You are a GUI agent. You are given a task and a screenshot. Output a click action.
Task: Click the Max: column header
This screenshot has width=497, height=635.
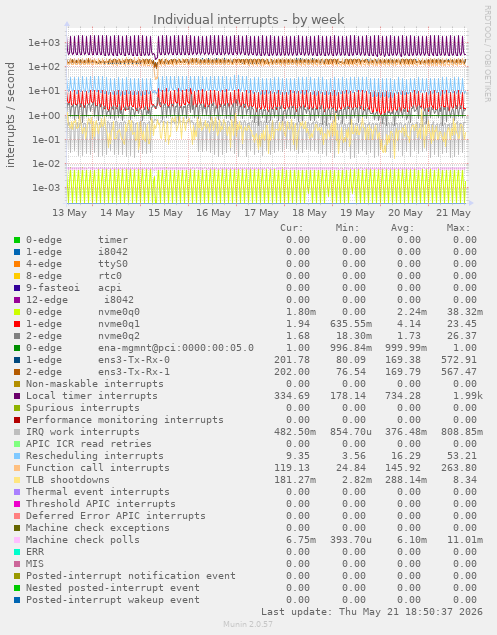[459, 228]
